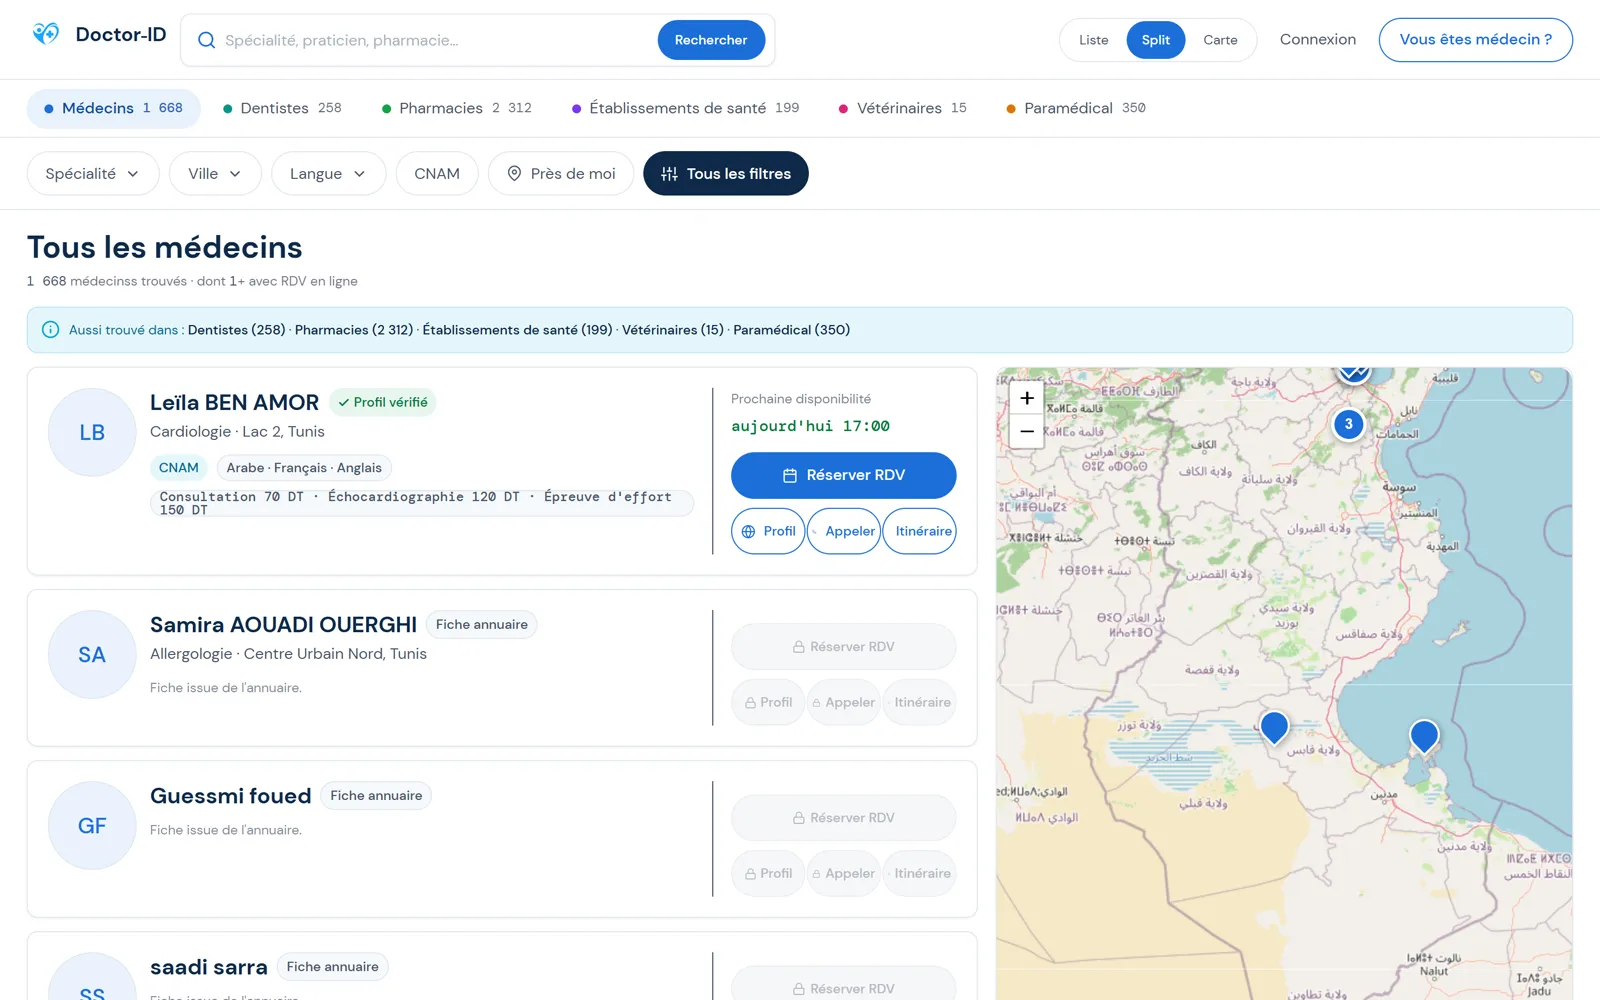Viewport: 1600px width, 1000px height.
Task: Select the map pin near Gabès
Action: [x=1274, y=727]
